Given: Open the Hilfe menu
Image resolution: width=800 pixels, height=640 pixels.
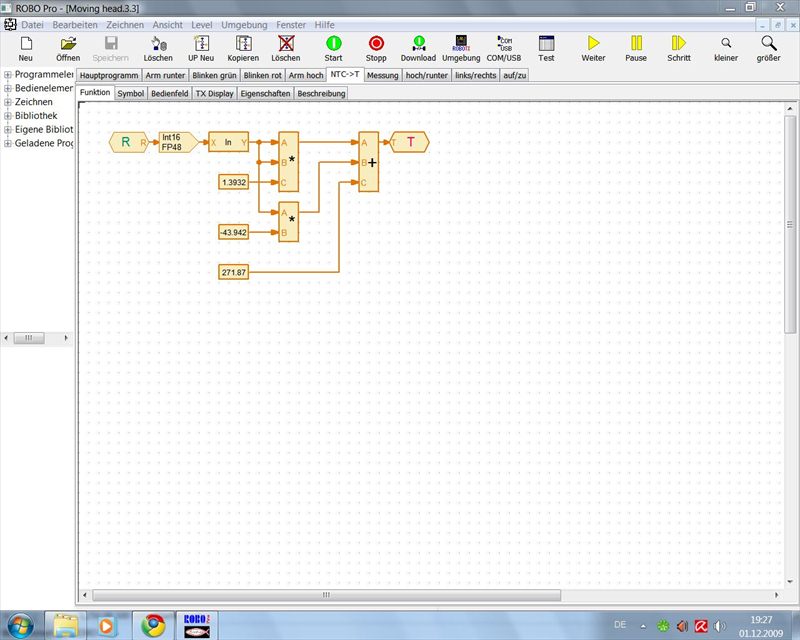Looking at the screenshot, I should point(324,24).
